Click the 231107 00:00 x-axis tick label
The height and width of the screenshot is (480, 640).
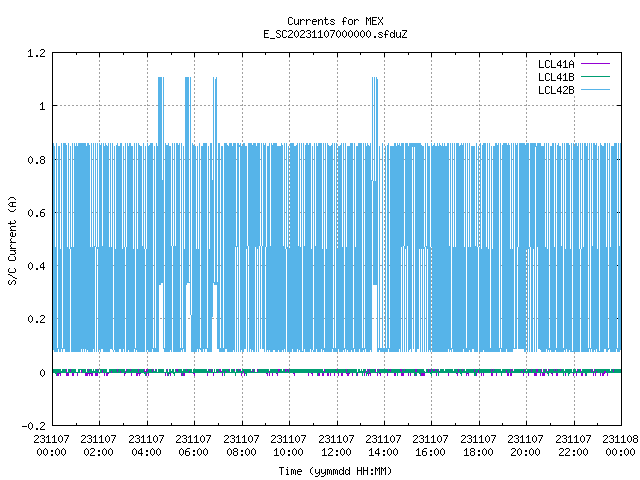(x=51, y=446)
